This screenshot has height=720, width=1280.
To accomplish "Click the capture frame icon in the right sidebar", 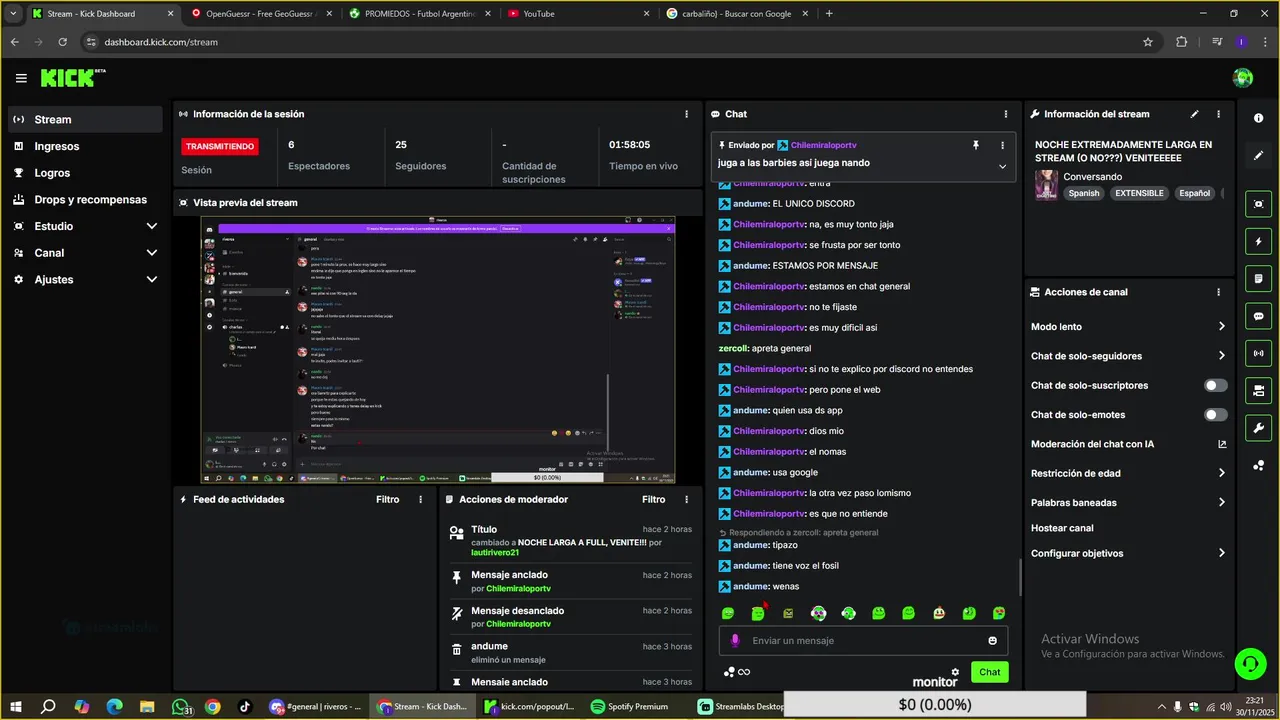I will pos(1258,204).
